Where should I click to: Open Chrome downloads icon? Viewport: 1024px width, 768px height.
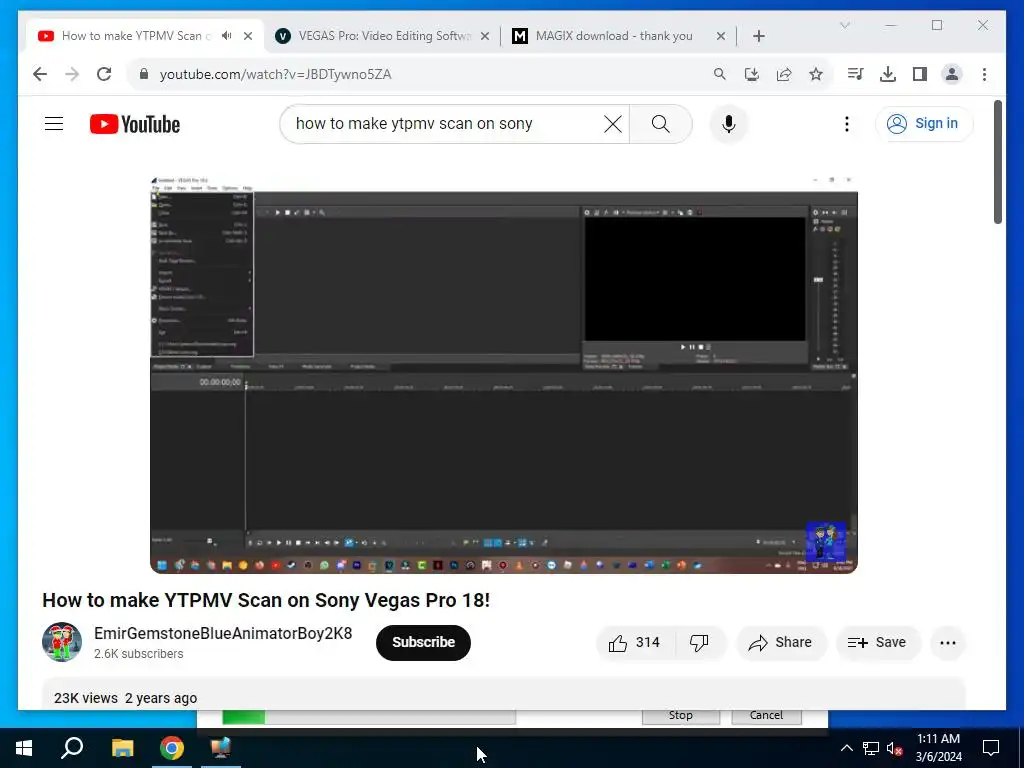coord(888,74)
